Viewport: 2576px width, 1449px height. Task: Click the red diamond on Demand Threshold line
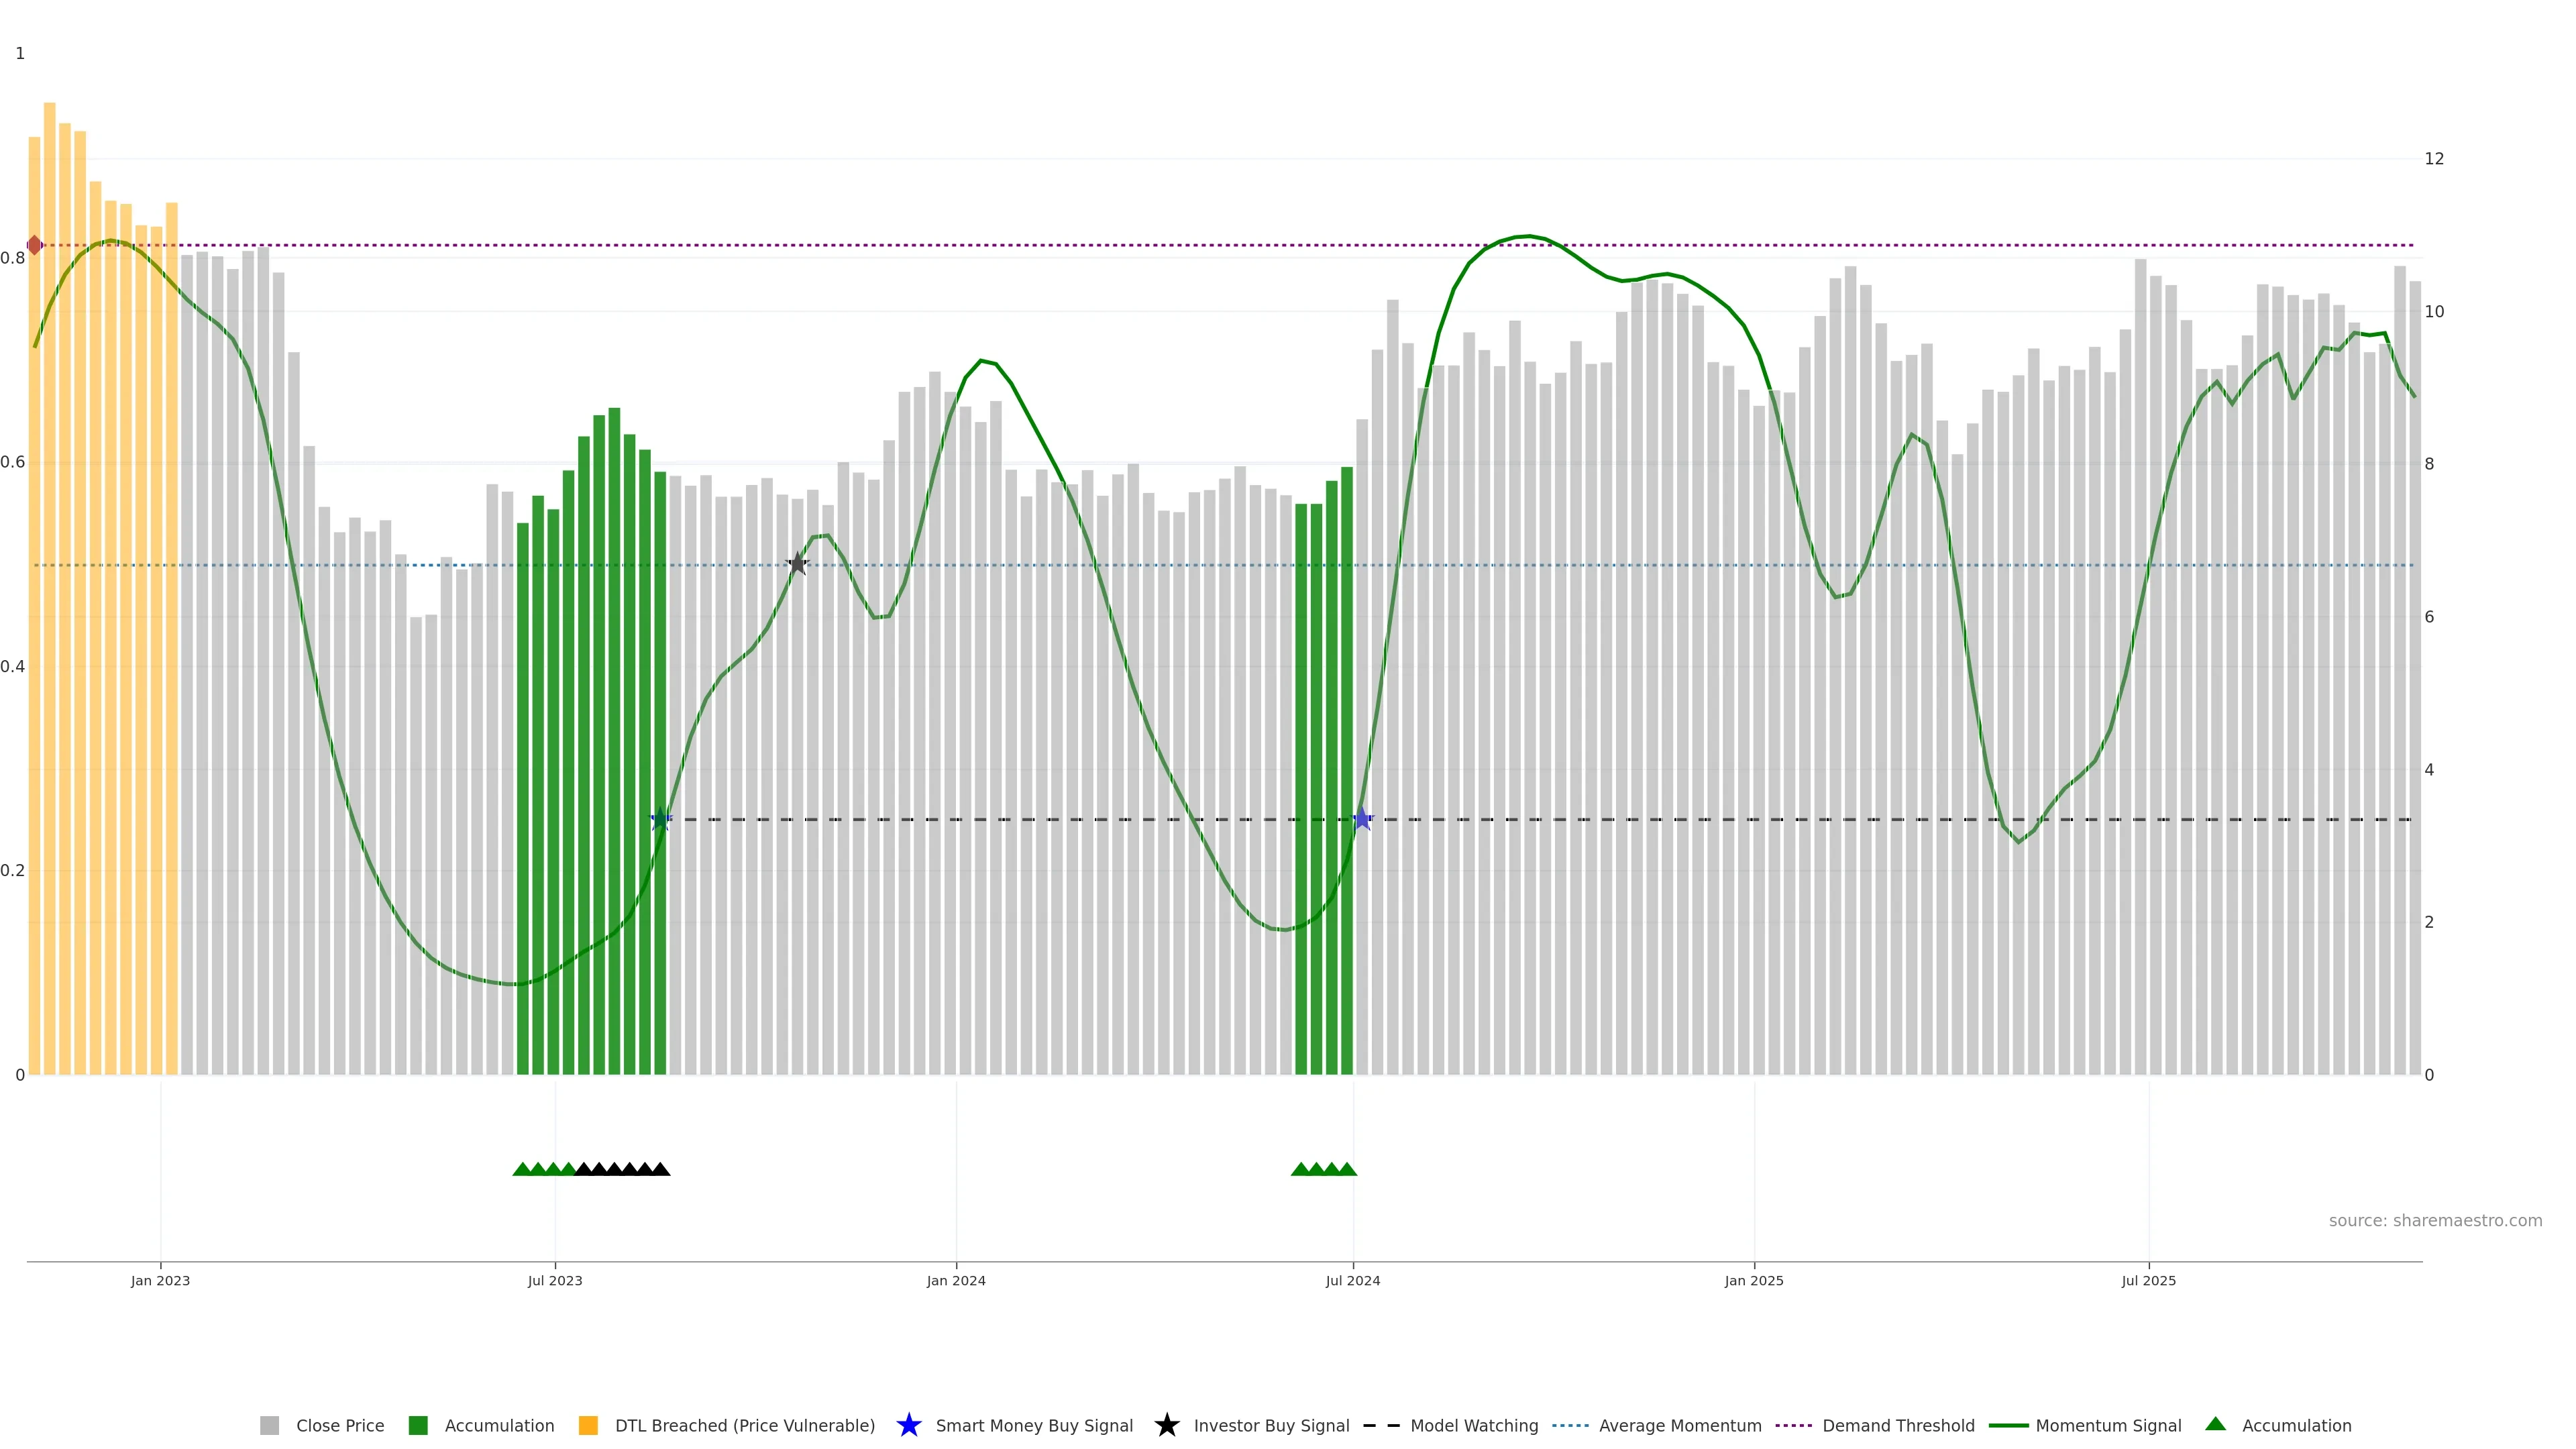pos(34,245)
